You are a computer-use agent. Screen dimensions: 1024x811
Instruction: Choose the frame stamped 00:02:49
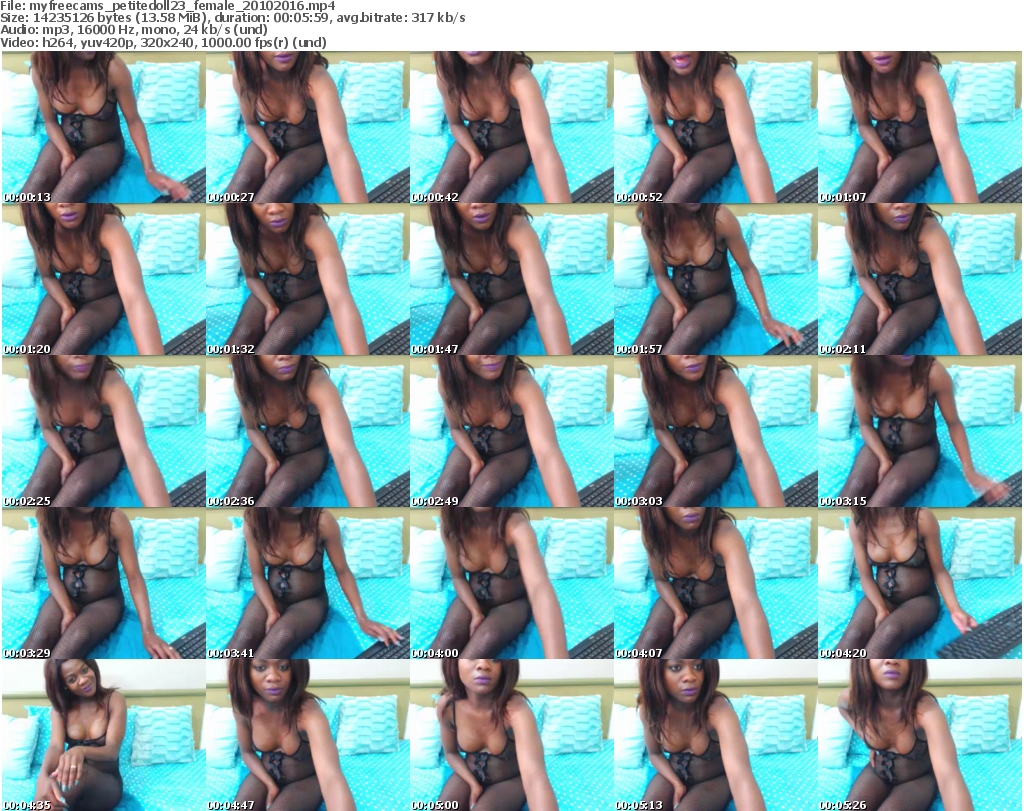tap(511, 432)
